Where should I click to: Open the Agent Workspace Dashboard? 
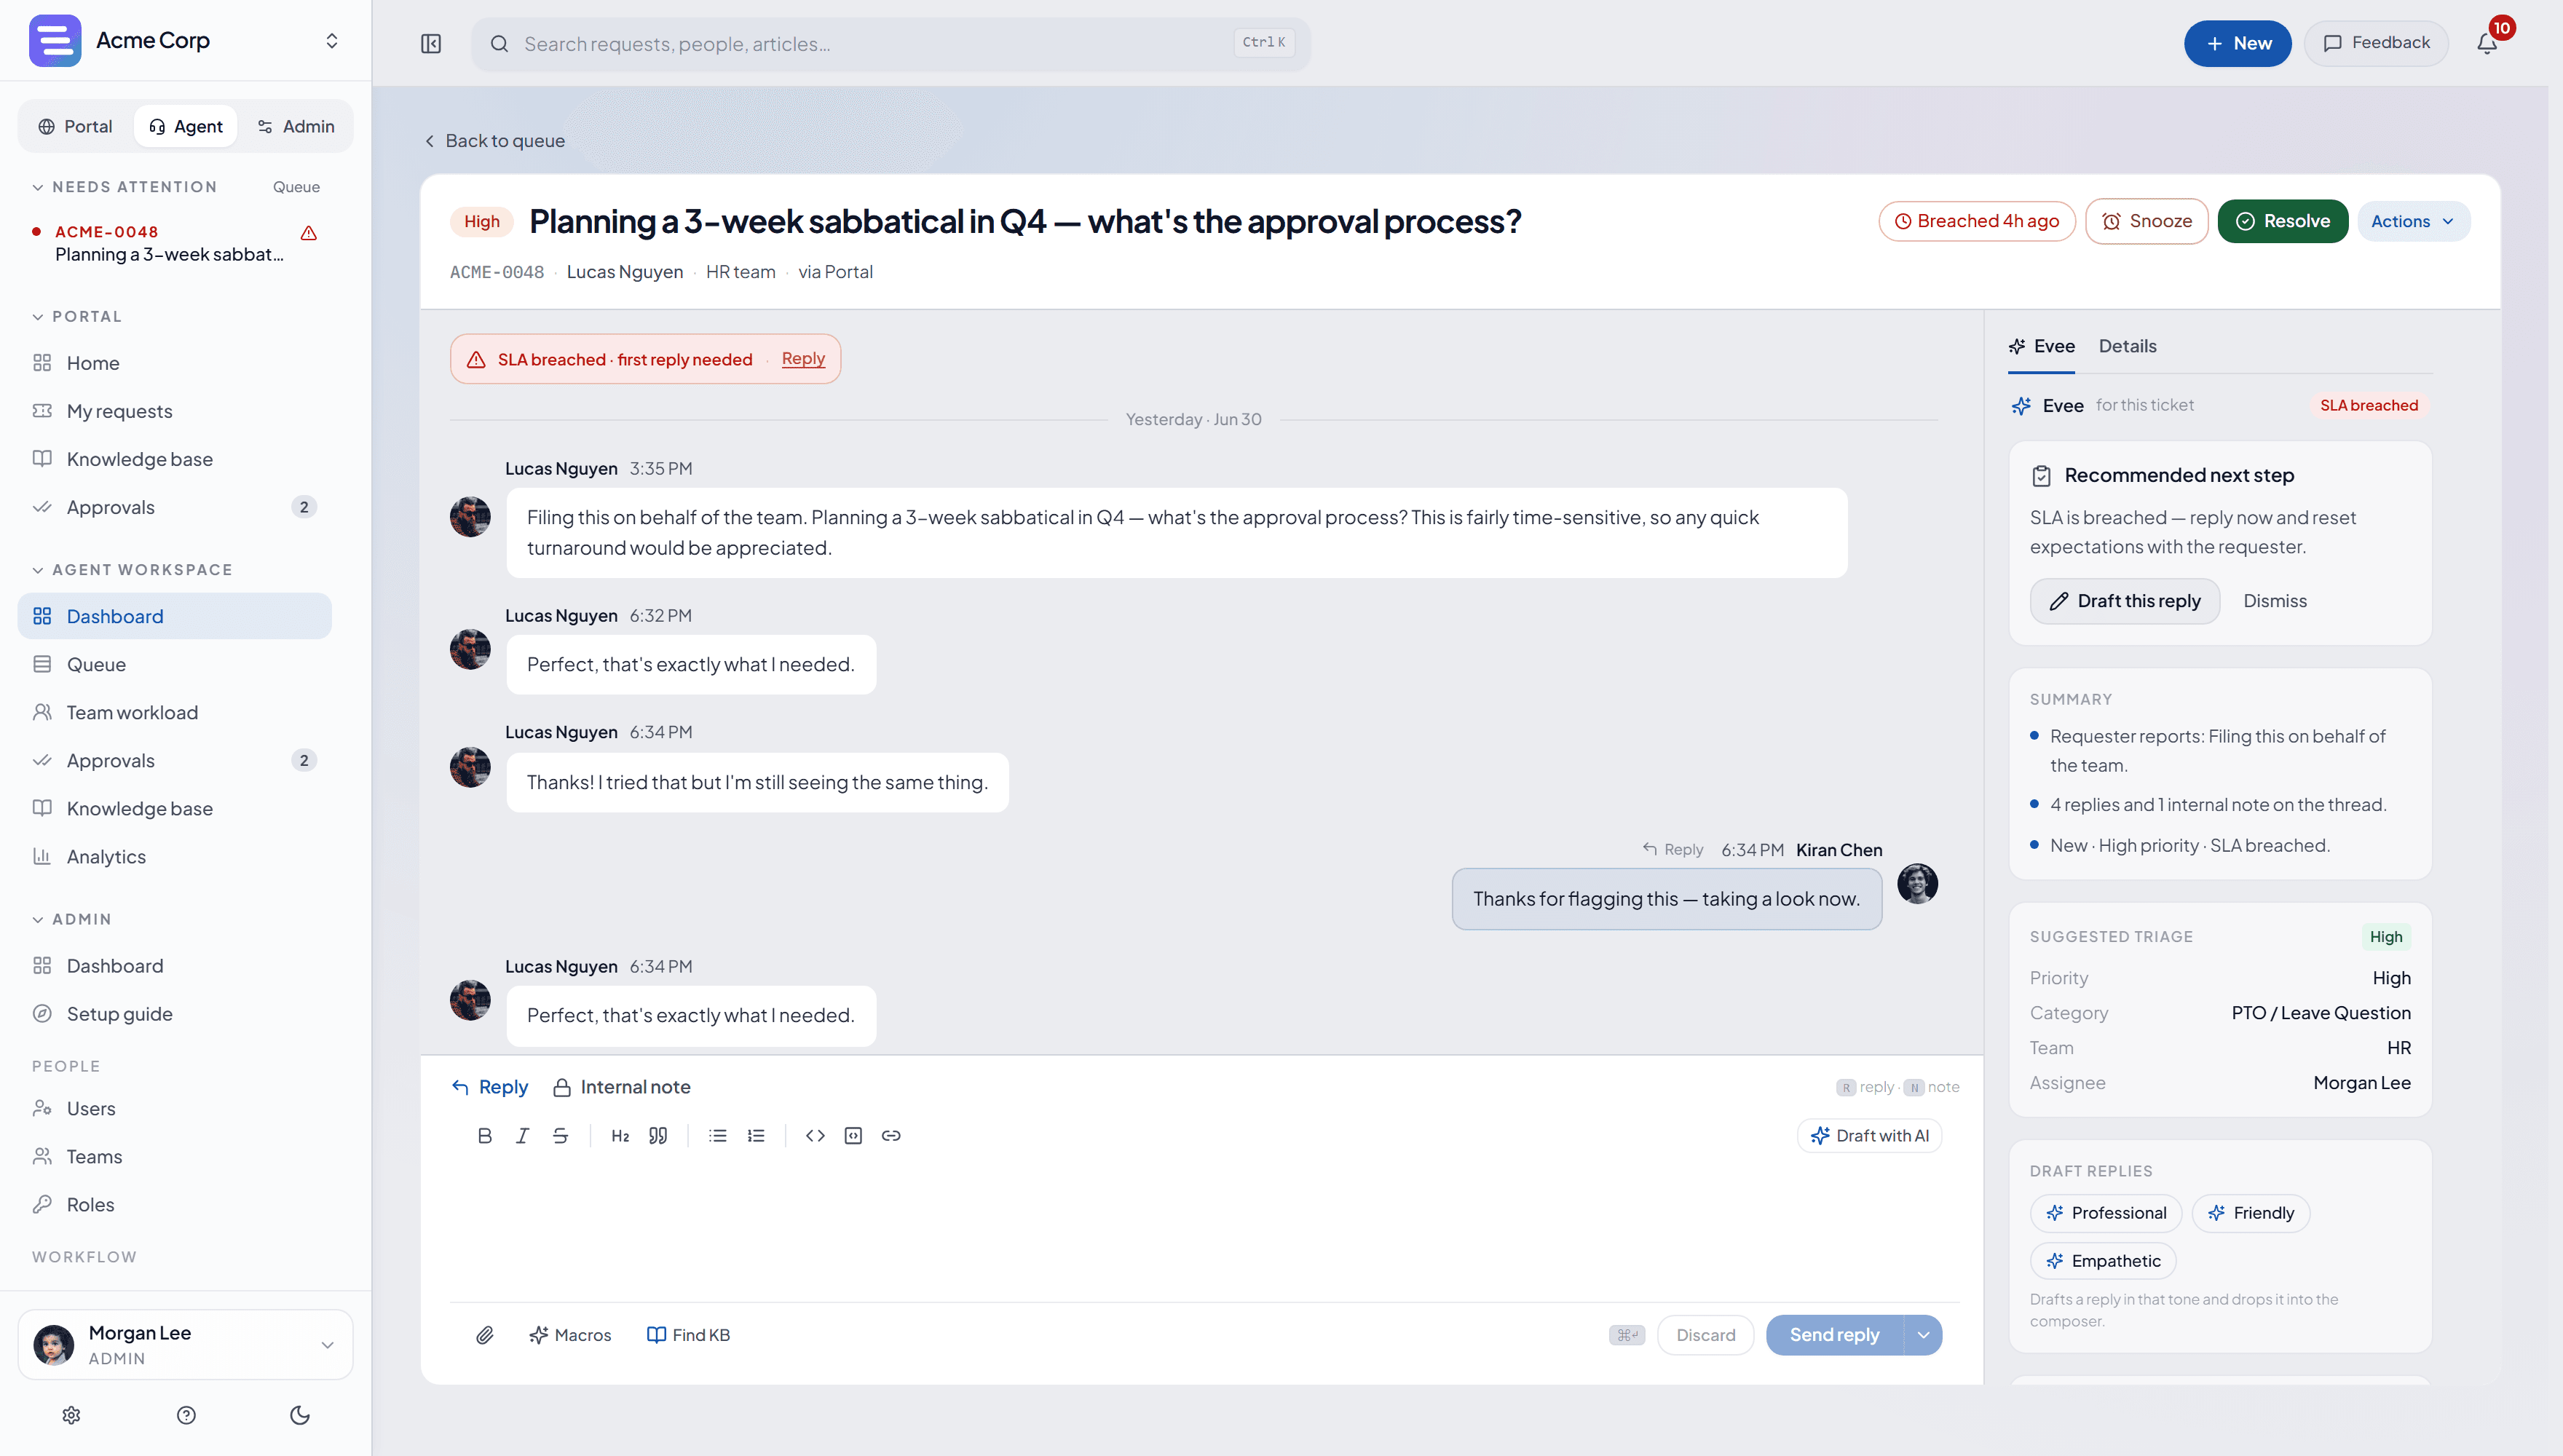point(174,616)
